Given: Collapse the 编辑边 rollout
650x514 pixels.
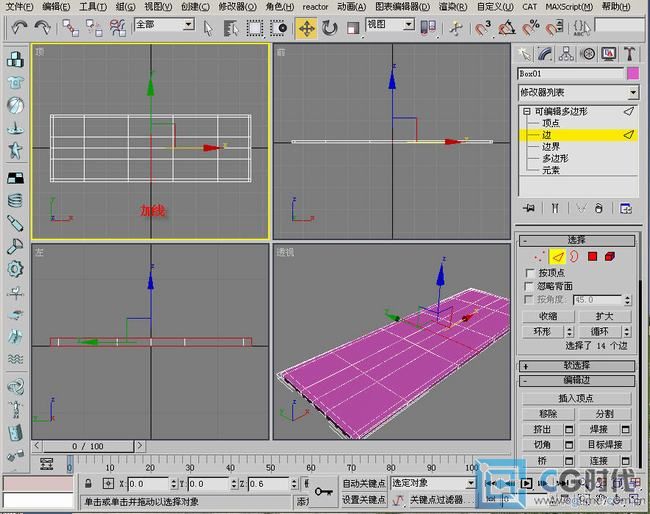Looking at the screenshot, I should 577,381.
